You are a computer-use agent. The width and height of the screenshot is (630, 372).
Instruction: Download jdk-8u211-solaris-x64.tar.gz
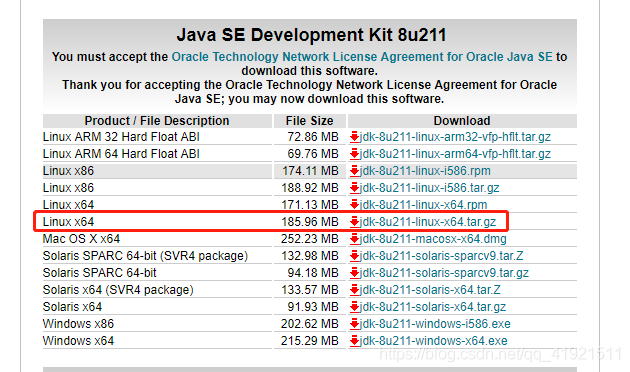pos(433,307)
